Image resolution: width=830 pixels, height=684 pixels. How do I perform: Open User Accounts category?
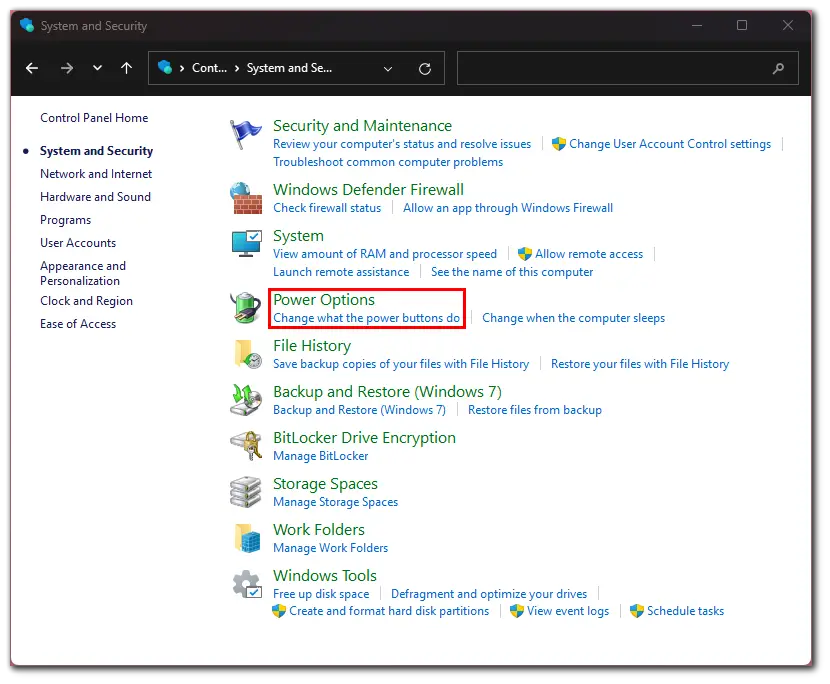[x=78, y=243]
